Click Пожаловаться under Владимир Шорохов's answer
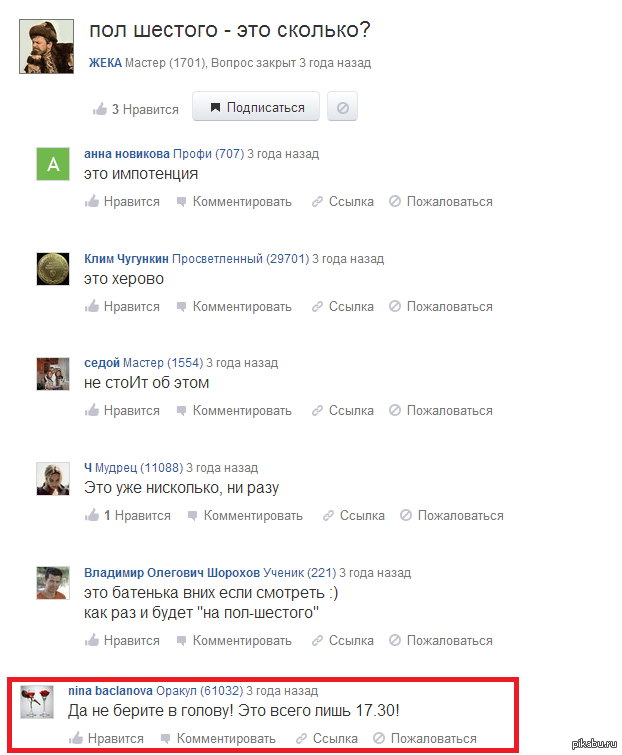 450,640
